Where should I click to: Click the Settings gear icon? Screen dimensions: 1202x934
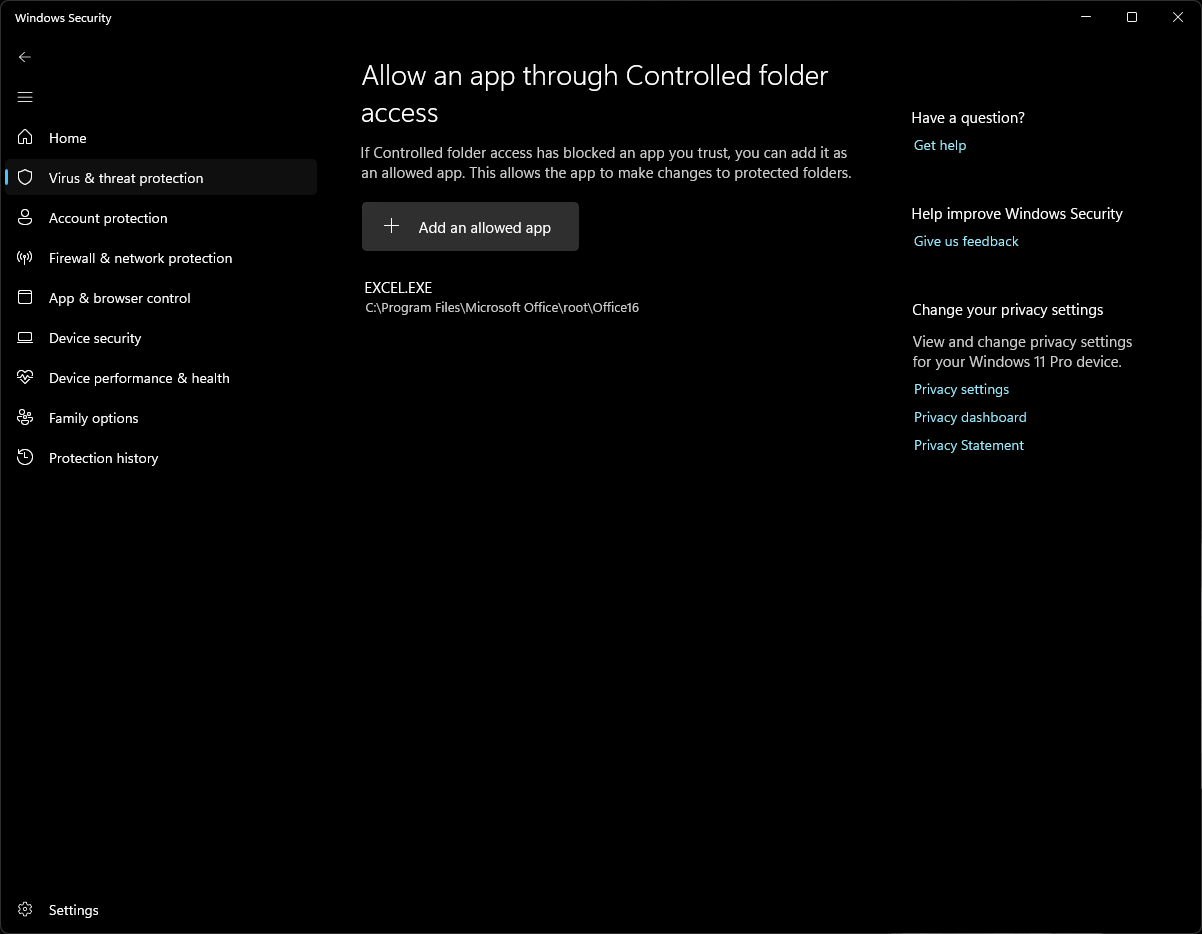[26, 910]
